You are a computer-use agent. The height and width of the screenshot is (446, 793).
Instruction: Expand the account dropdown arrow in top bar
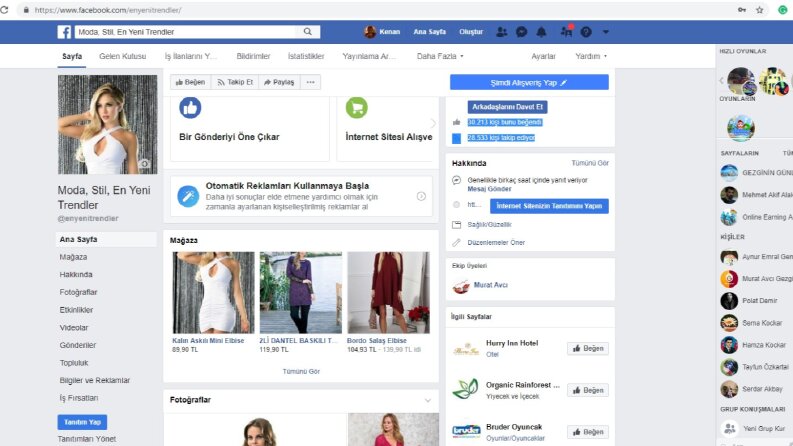[605, 32]
